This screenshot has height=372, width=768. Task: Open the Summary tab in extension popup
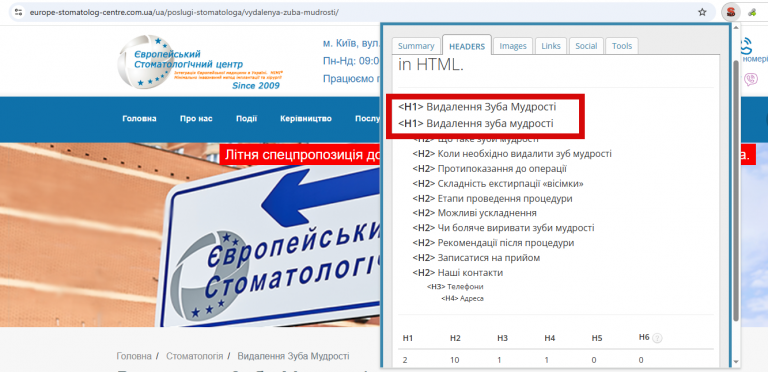pos(416,46)
